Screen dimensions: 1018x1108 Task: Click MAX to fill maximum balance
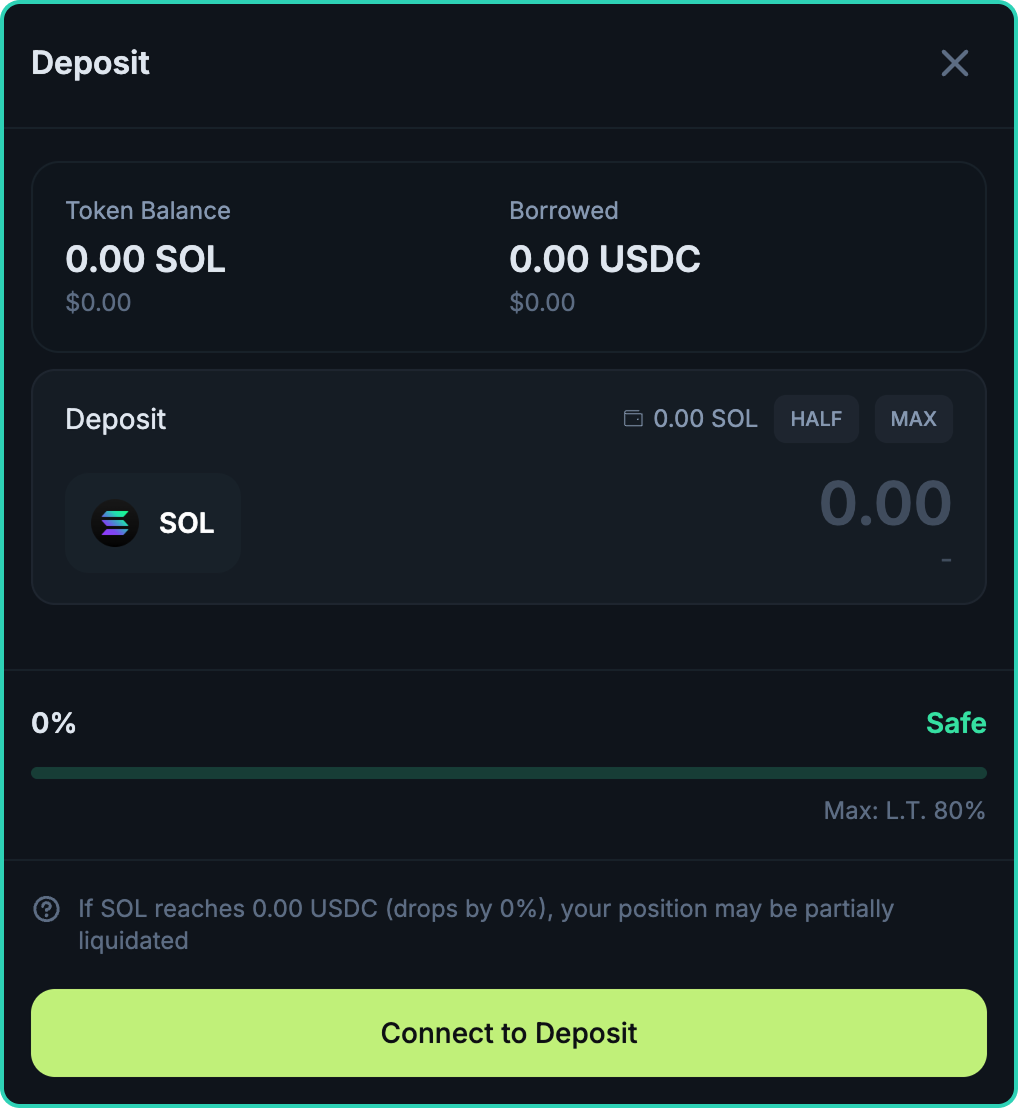pyautogui.click(x=913, y=418)
